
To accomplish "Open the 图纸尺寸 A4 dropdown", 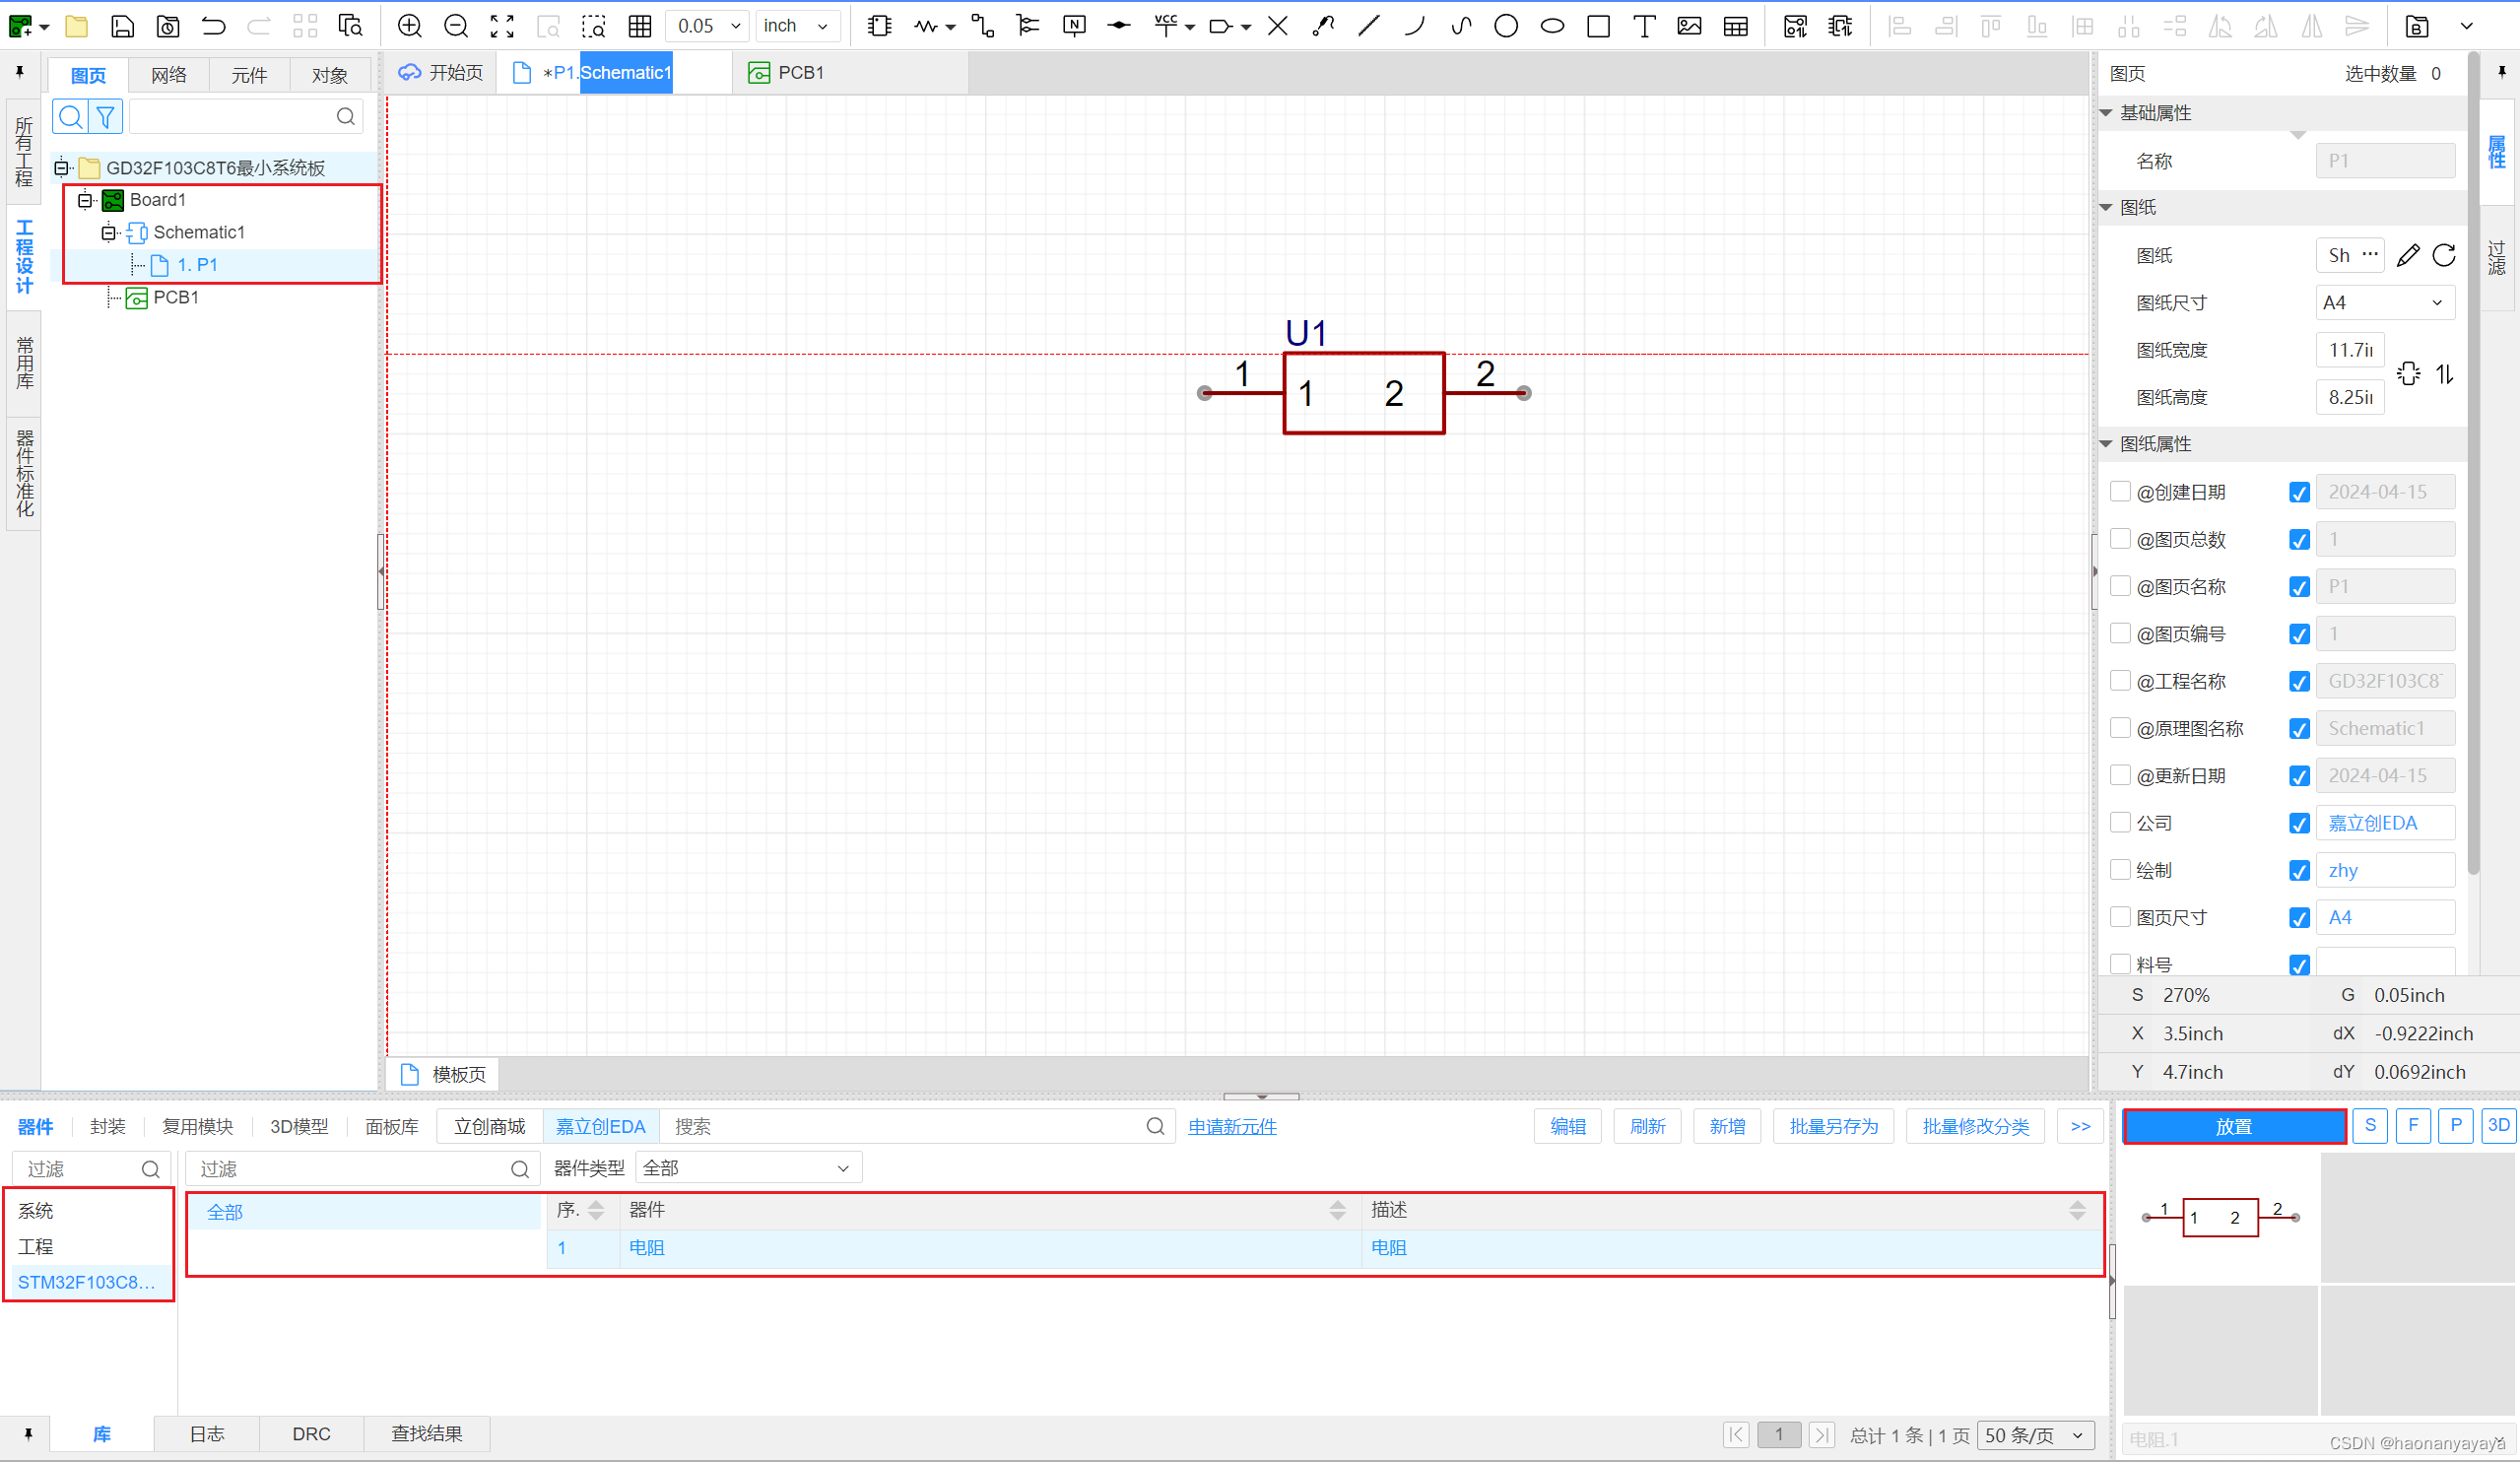I will click(2384, 303).
